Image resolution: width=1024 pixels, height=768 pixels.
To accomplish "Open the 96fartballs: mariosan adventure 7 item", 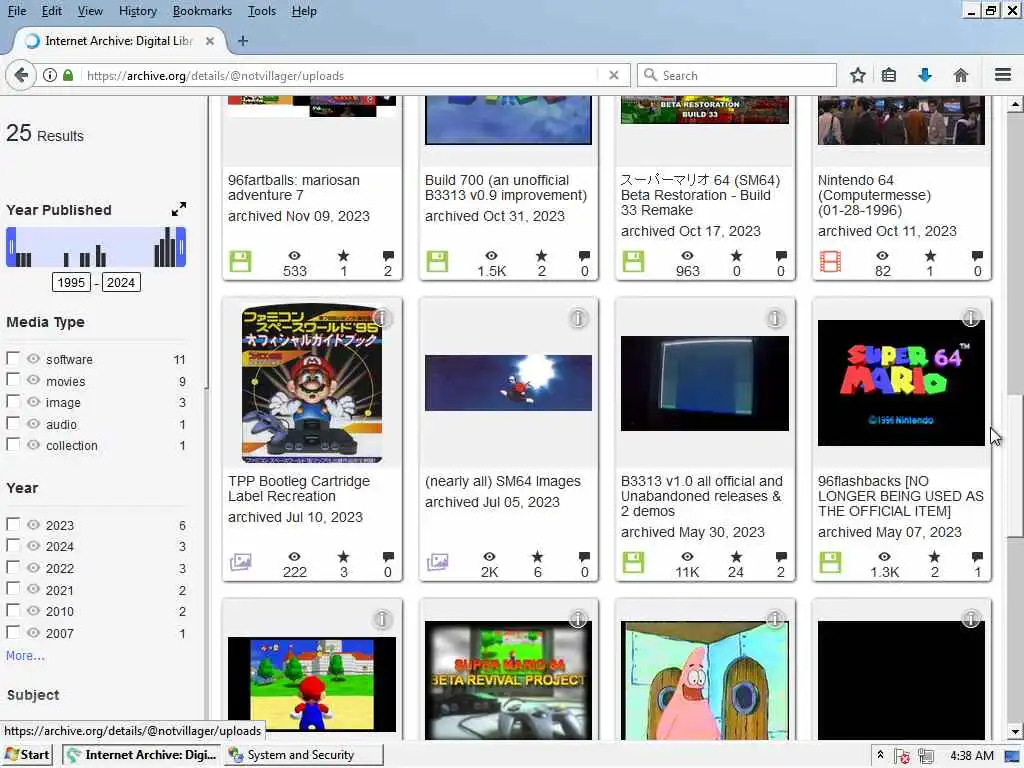I will [293, 187].
